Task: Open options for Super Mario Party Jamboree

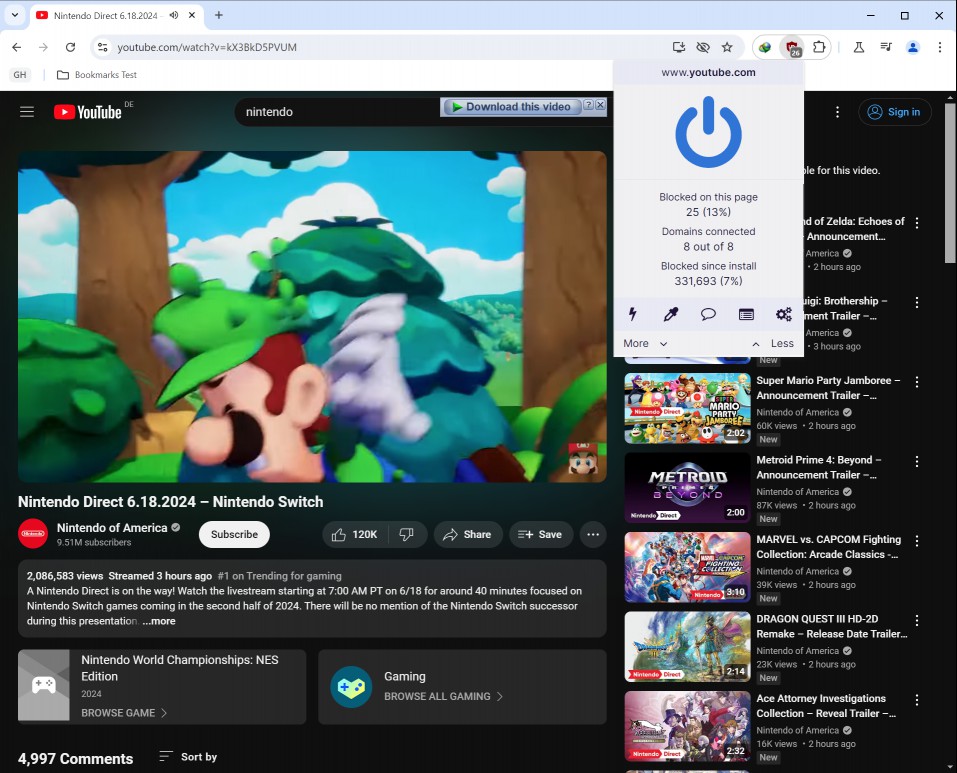Action: [917, 382]
